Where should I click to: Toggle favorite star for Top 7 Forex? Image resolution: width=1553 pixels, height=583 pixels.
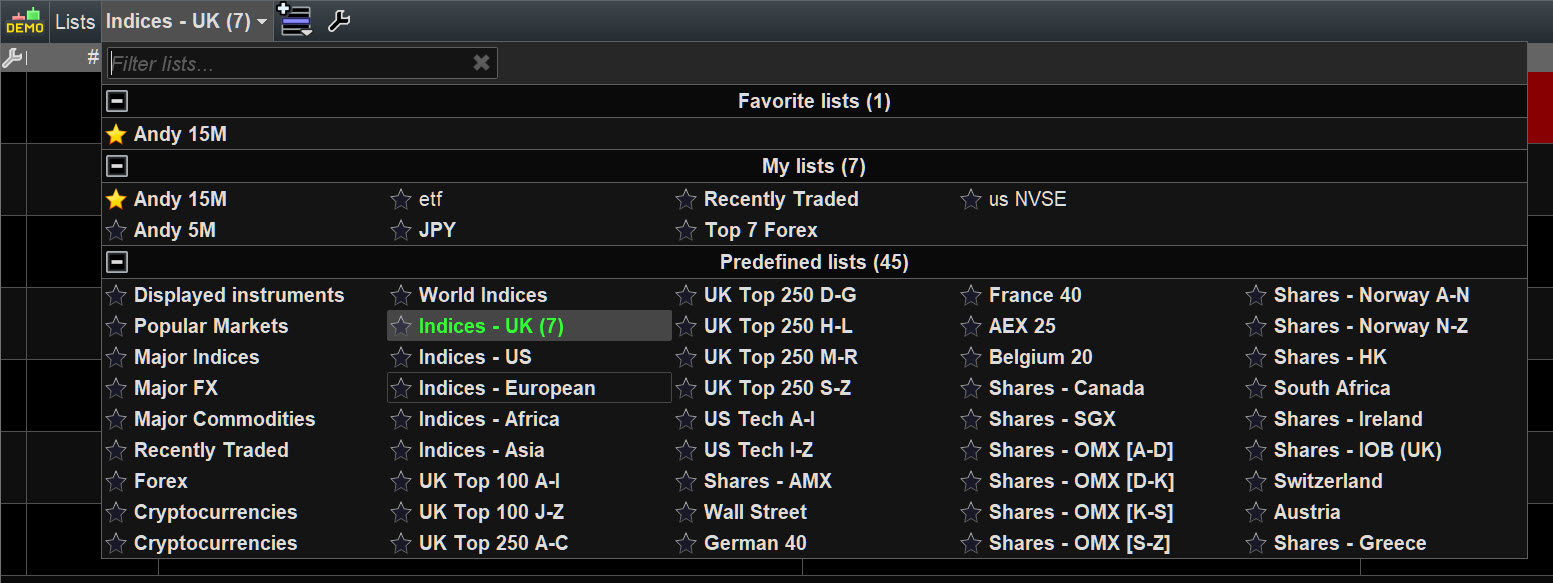pyautogui.click(x=686, y=231)
